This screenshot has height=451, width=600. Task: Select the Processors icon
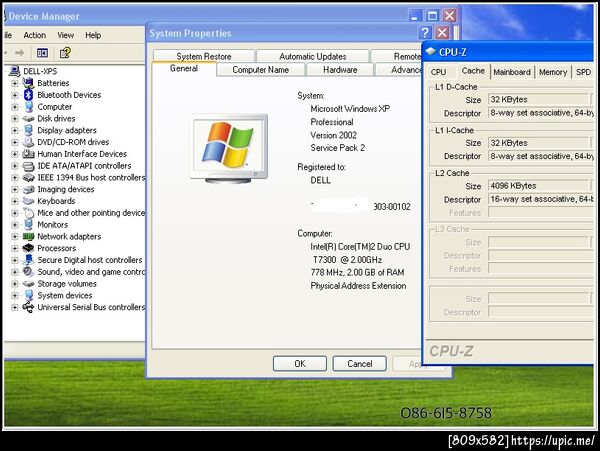(x=28, y=248)
